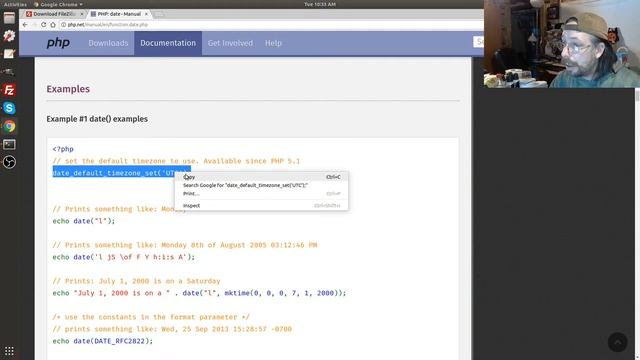The width and height of the screenshot is (640, 360).
Task: Click 'Example #1 date() examples' title
Action: point(97,119)
